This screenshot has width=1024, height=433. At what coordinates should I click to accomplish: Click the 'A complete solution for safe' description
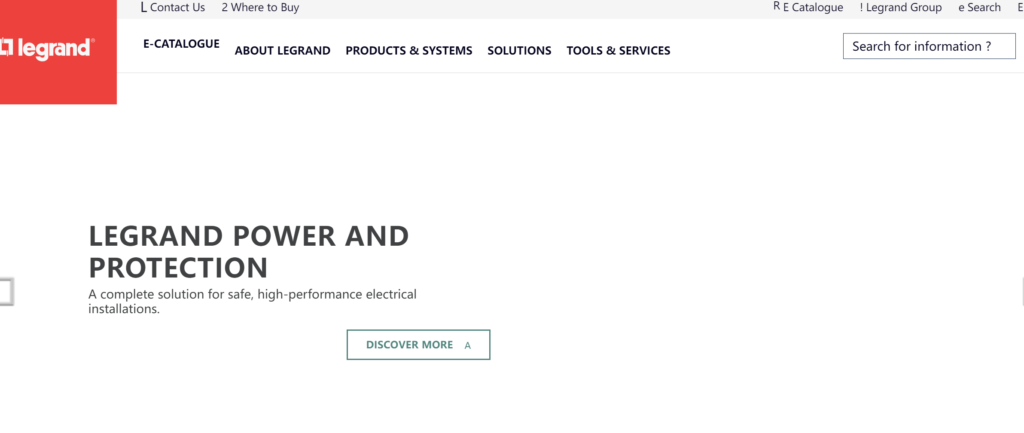click(x=252, y=301)
